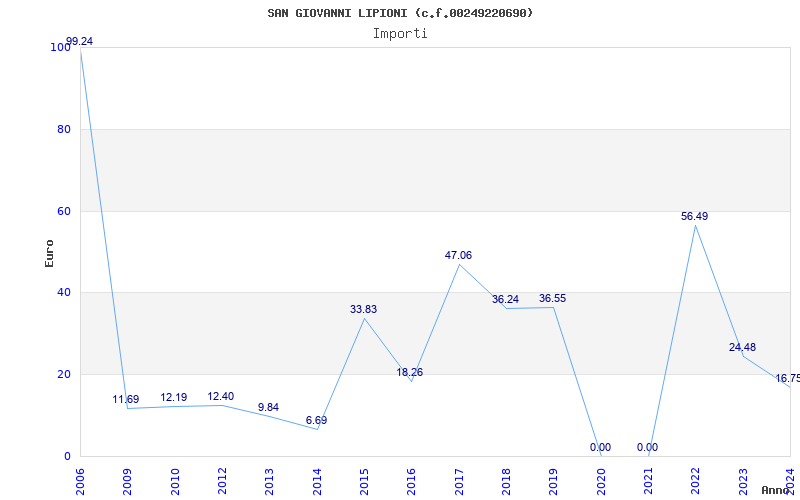Select the 2009 x-axis year label
The image size is (800, 500).
(128, 482)
